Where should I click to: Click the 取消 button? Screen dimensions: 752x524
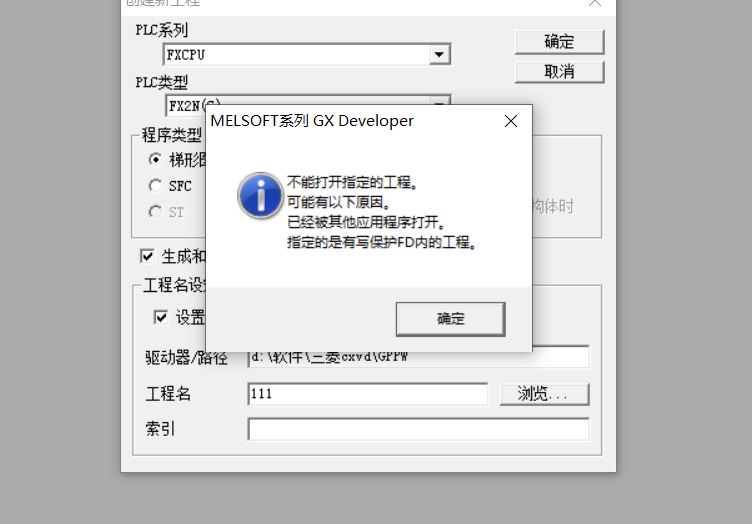[x=559, y=72]
